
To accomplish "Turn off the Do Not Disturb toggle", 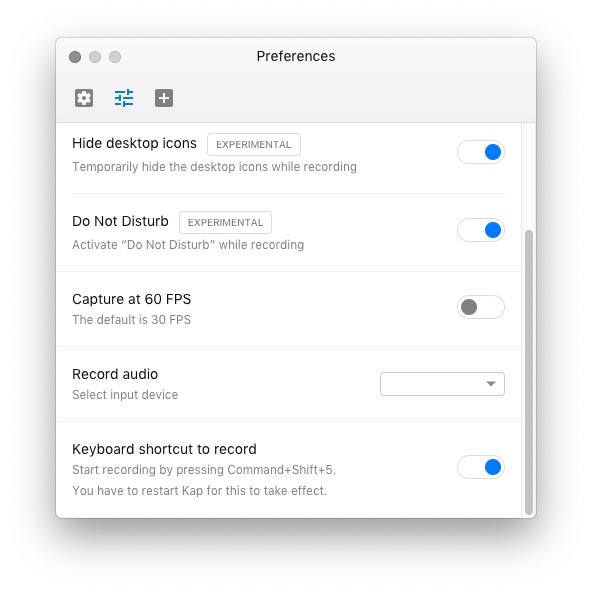I will click(x=481, y=230).
